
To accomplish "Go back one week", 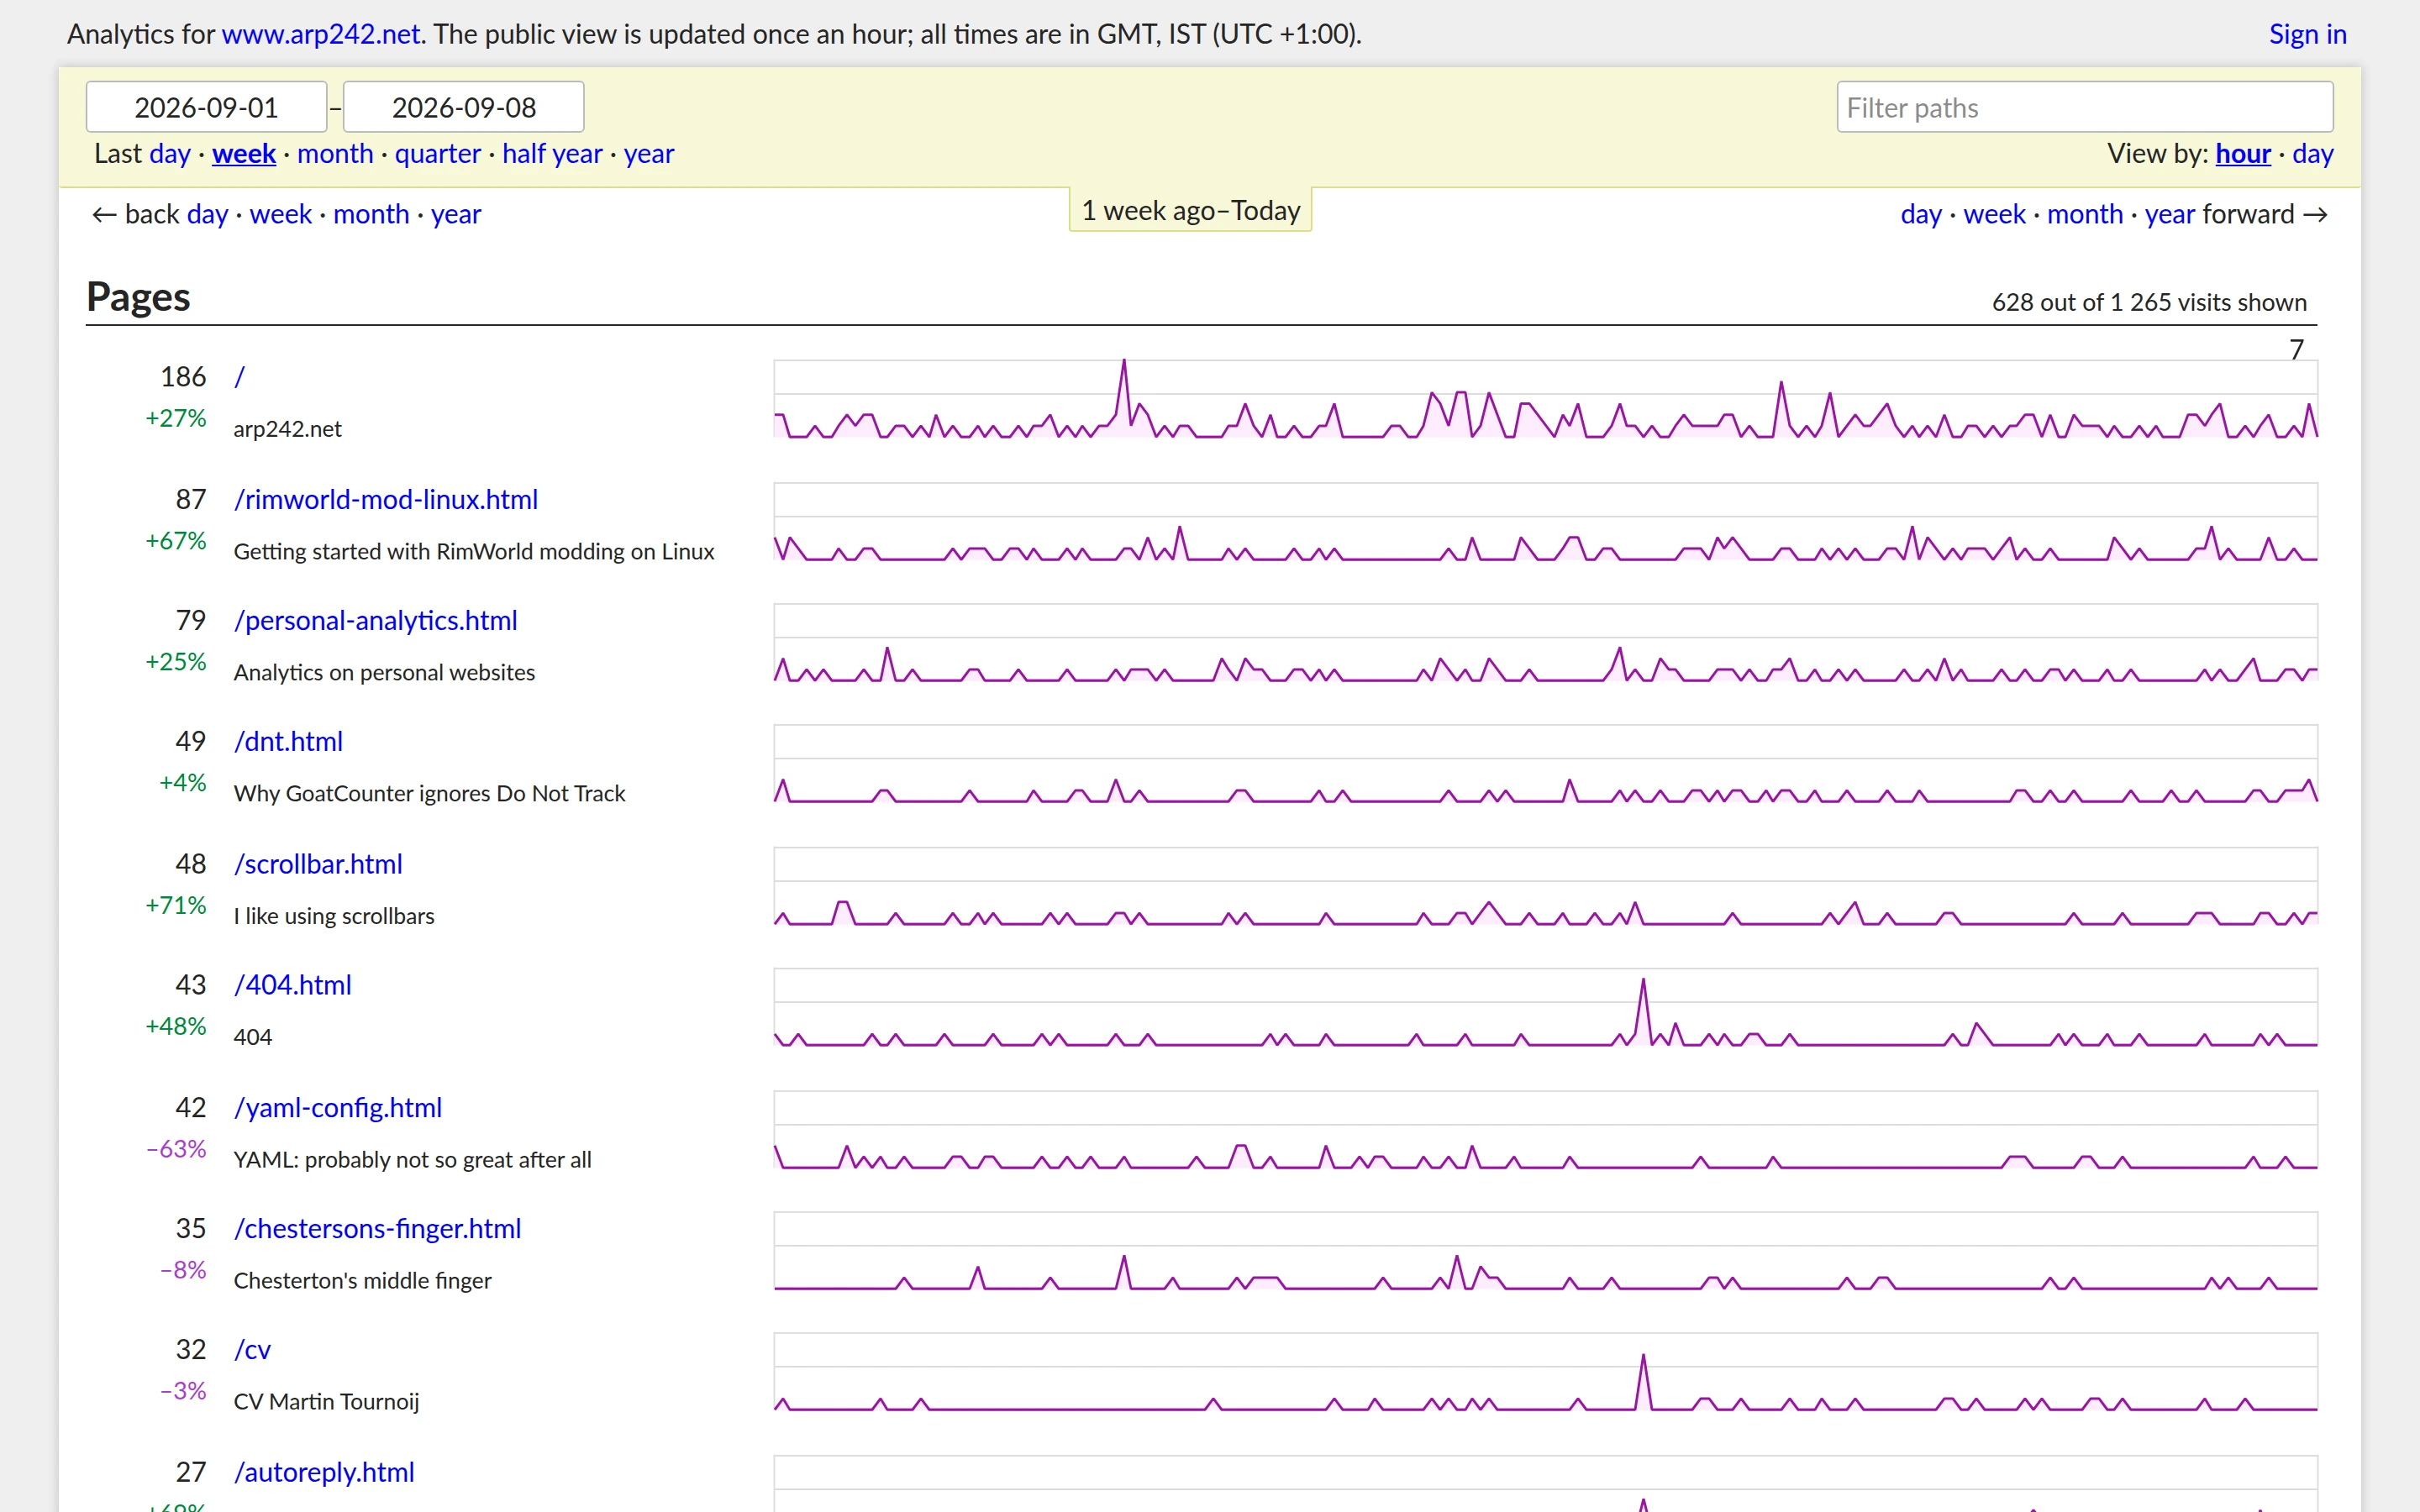I will pyautogui.click(x=281, y=214).
